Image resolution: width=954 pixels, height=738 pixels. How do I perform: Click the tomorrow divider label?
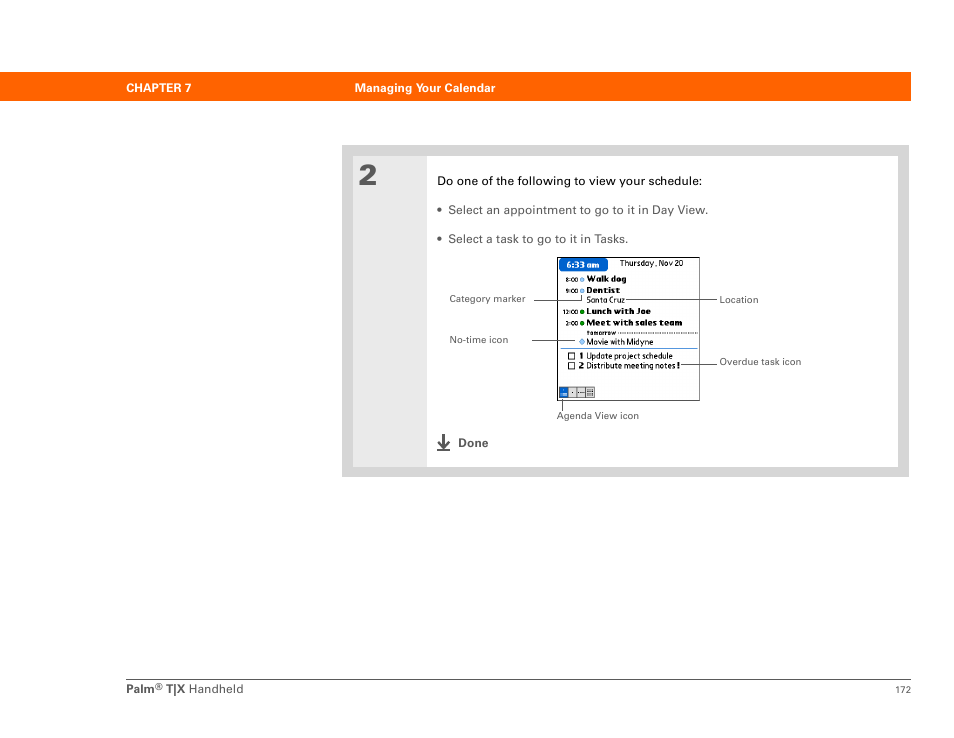pyautogui.click(x=601, y=333)
